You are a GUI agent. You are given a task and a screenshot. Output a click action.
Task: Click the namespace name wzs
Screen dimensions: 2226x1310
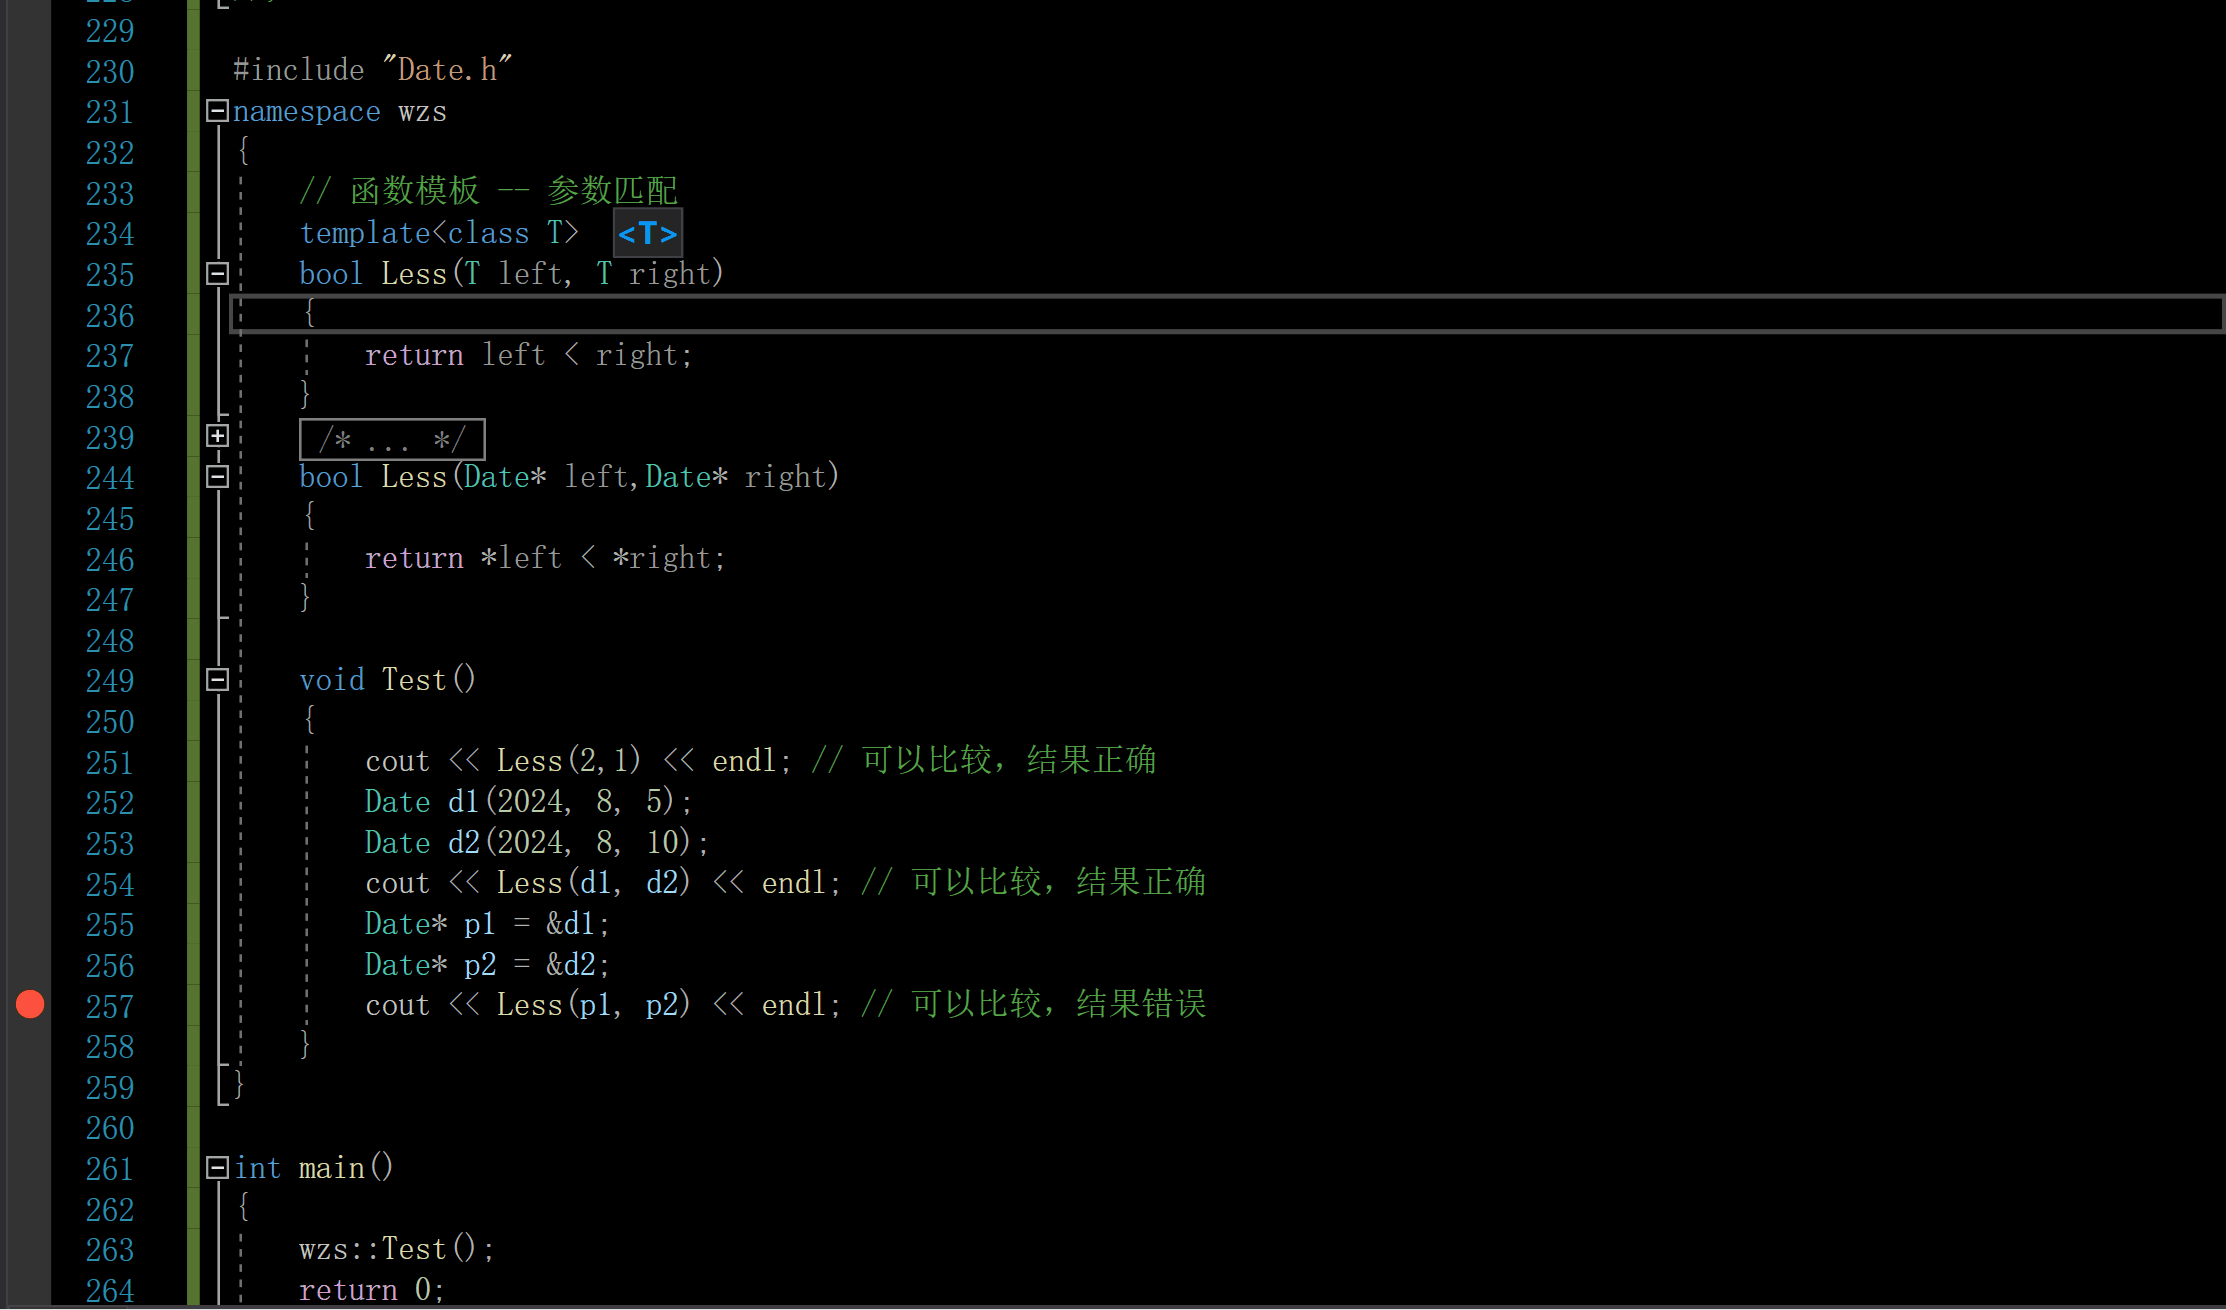click(422, 112)
